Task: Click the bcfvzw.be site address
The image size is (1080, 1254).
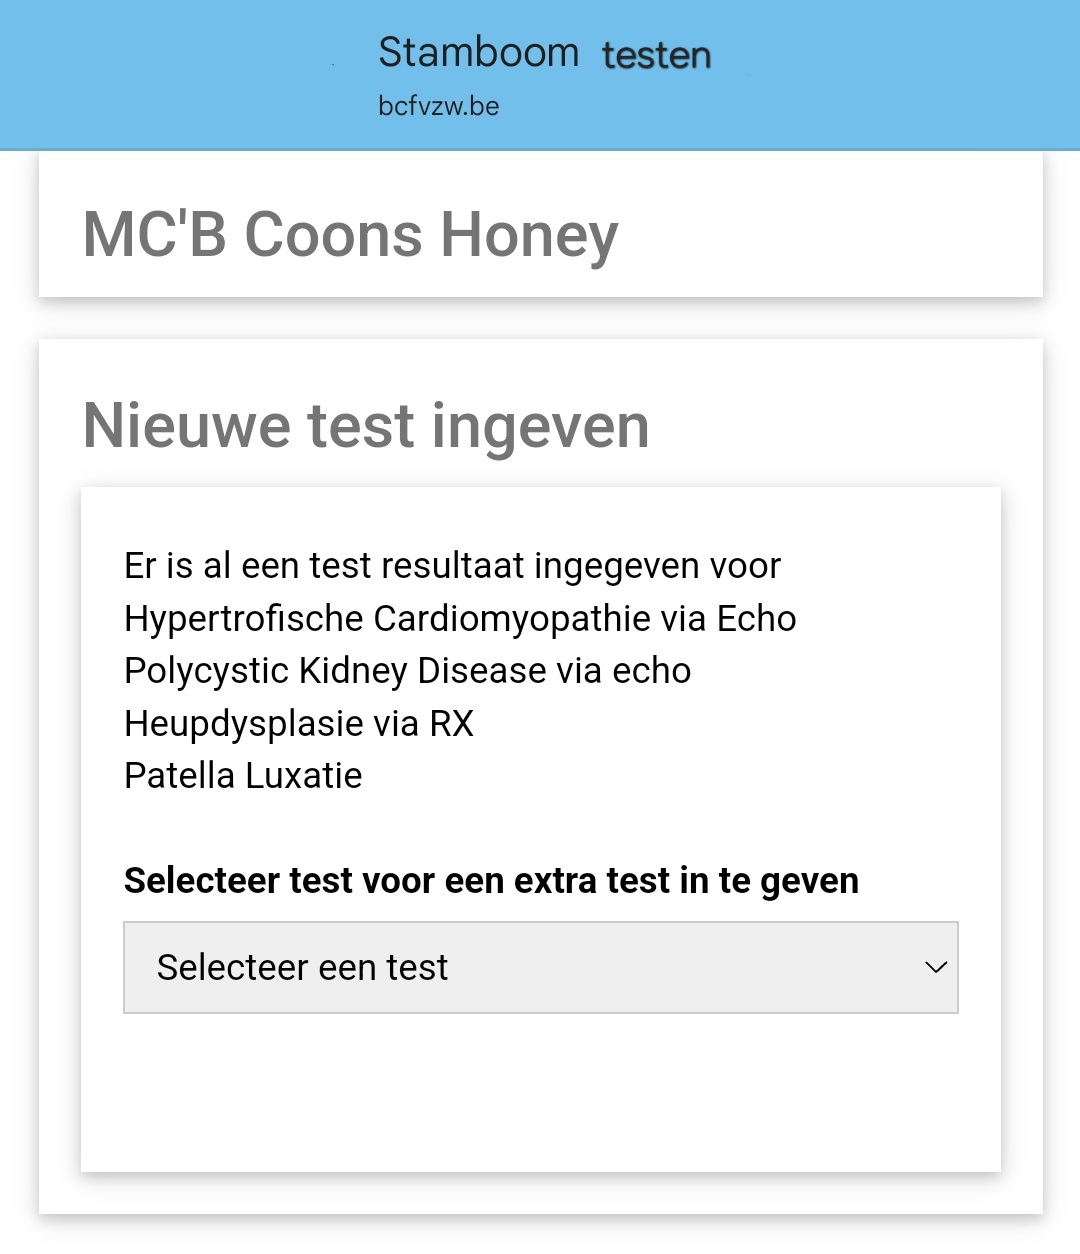Action: coord(438,106)
